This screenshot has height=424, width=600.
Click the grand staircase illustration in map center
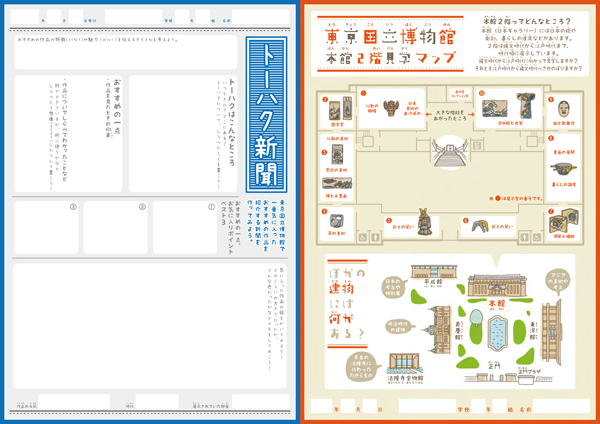(450, 153)
